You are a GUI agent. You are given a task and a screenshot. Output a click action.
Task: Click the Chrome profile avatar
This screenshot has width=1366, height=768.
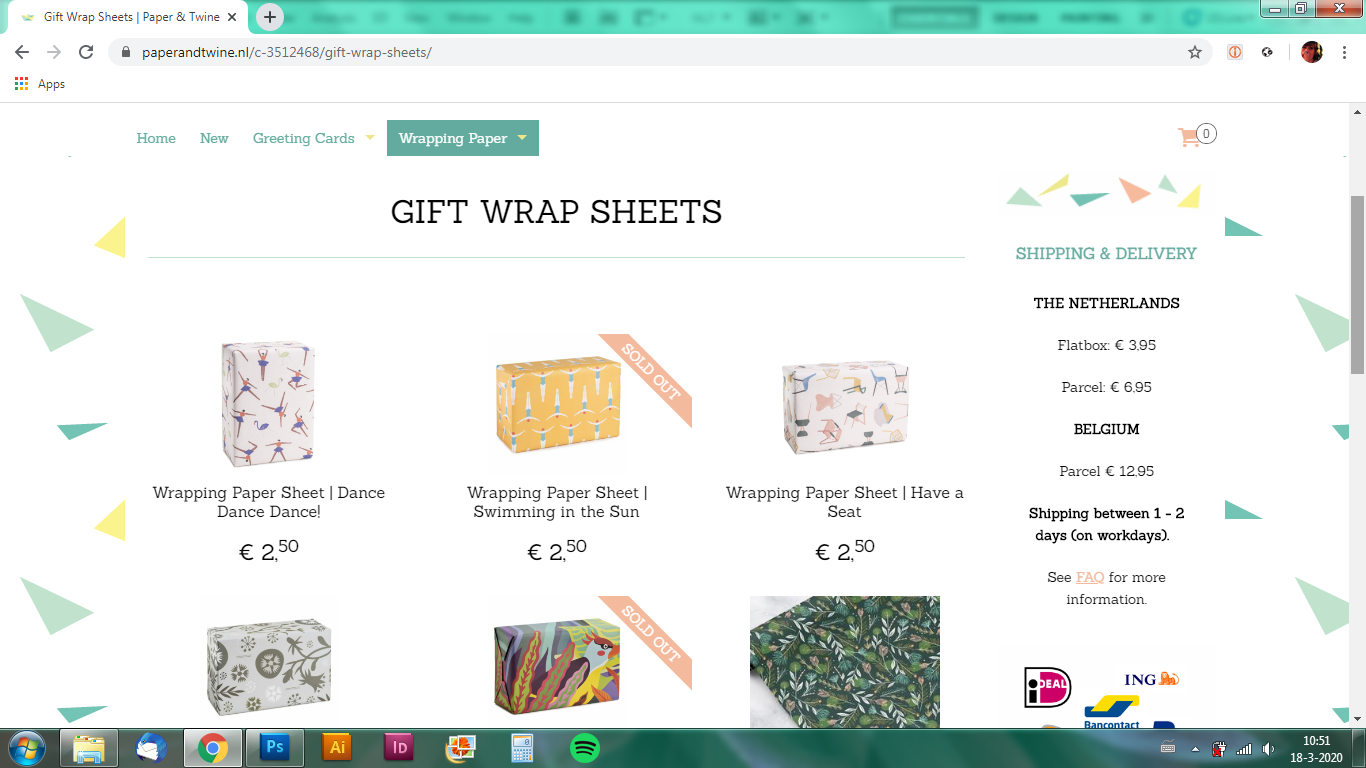pos(1312,52)
